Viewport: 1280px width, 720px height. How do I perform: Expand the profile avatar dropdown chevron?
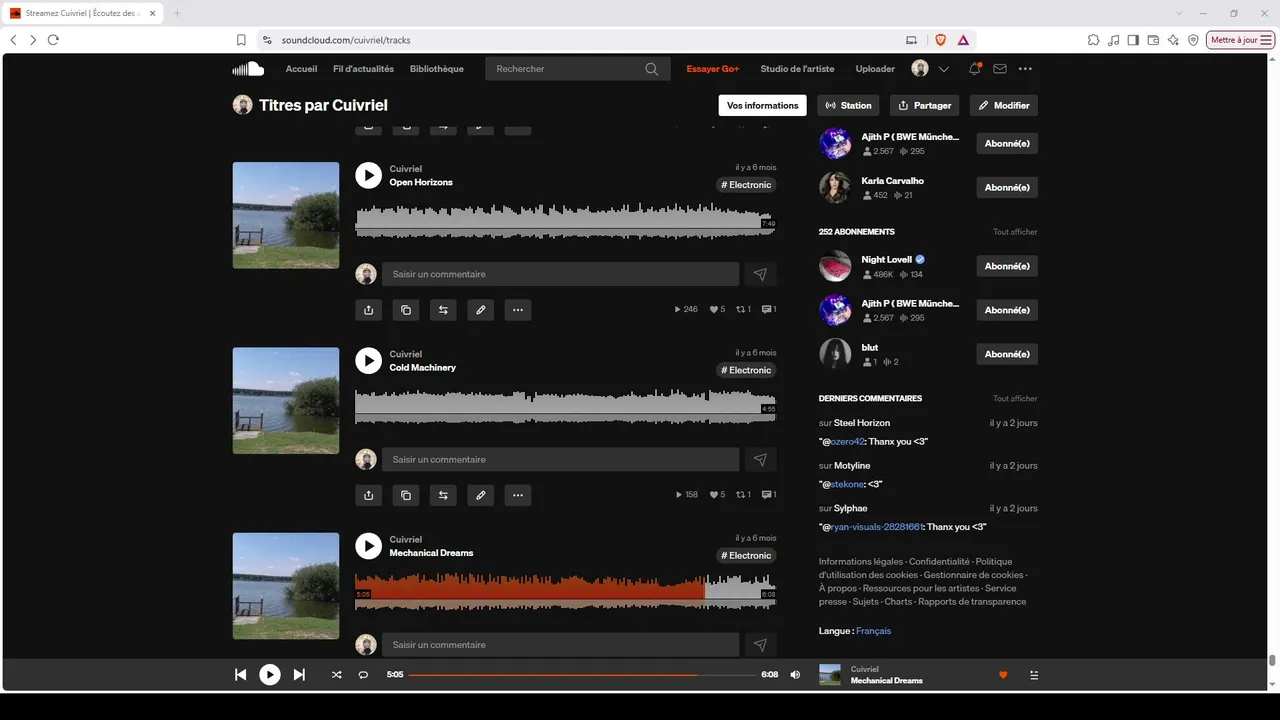944,69
